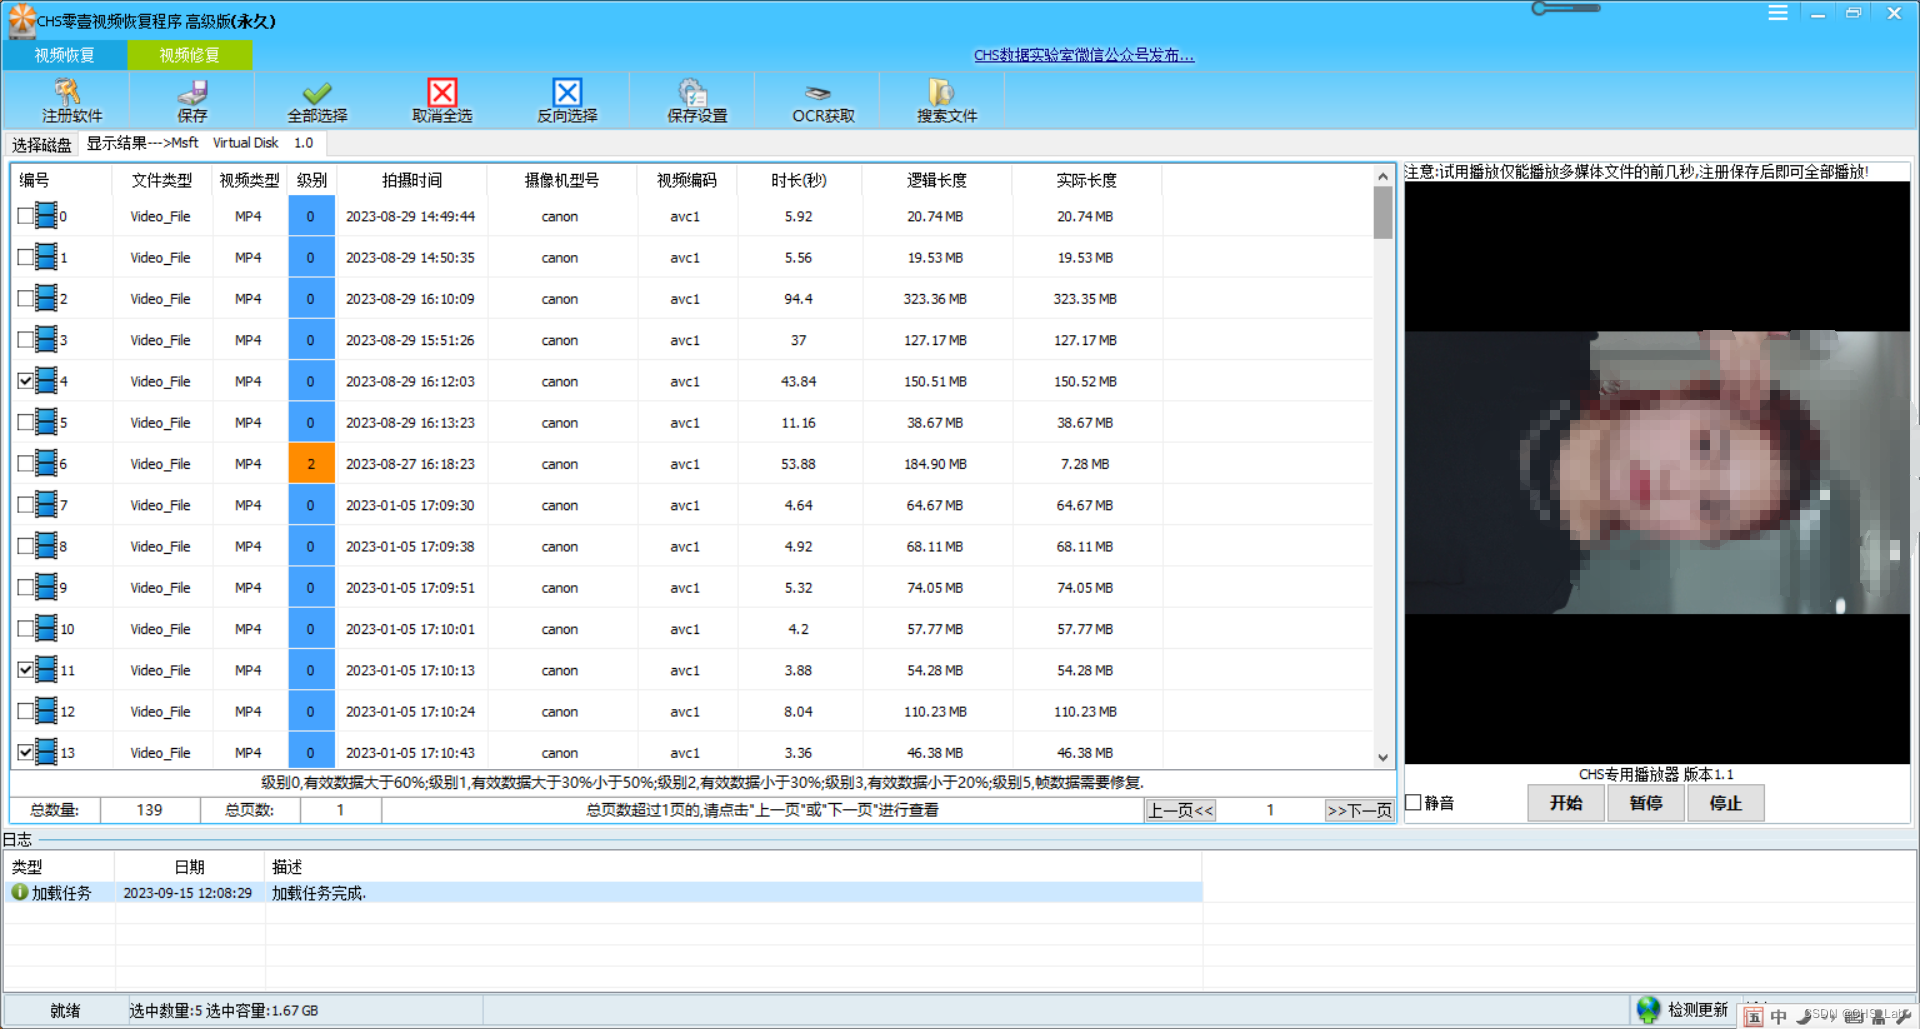Toggle the 静音 mute checkbox
Image resolution: width=1920 pixels, height=1029 pixels.
click(1413, 802)
